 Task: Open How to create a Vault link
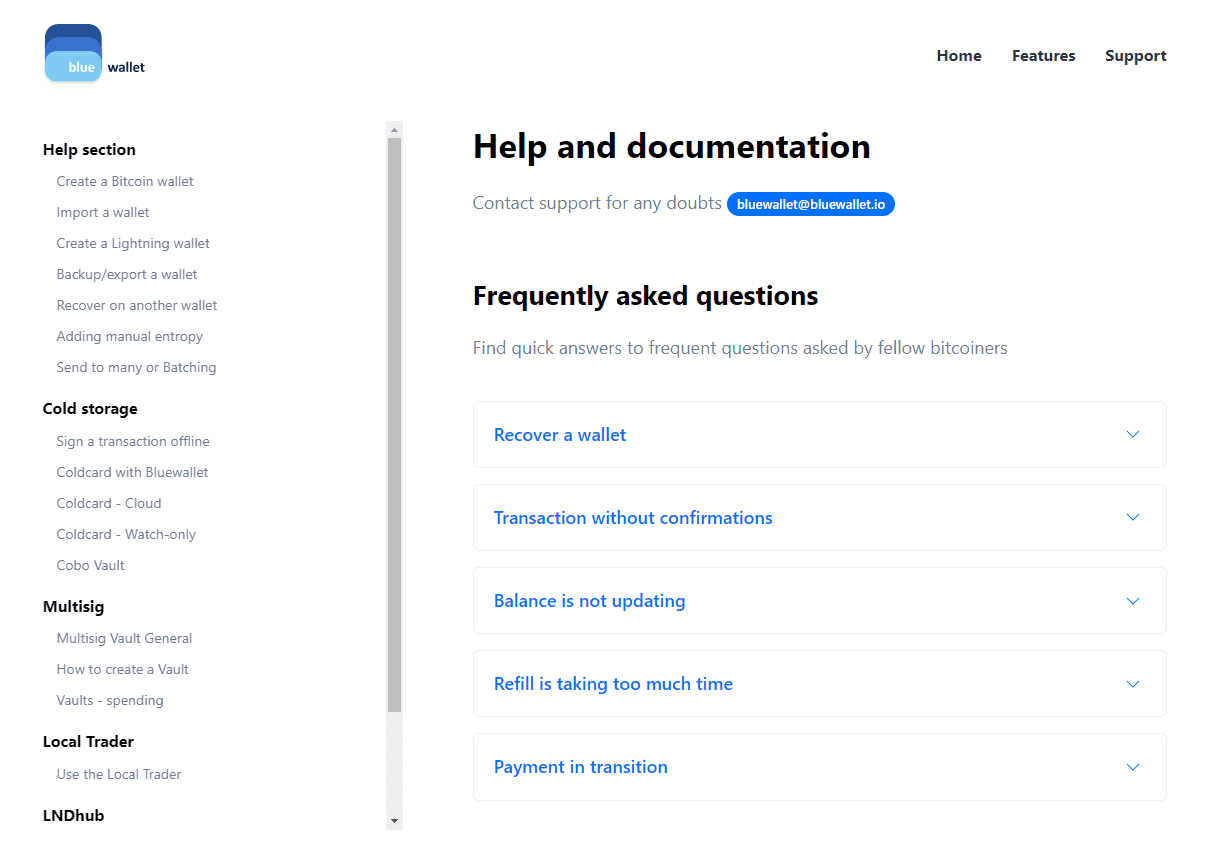pos(123,669)
